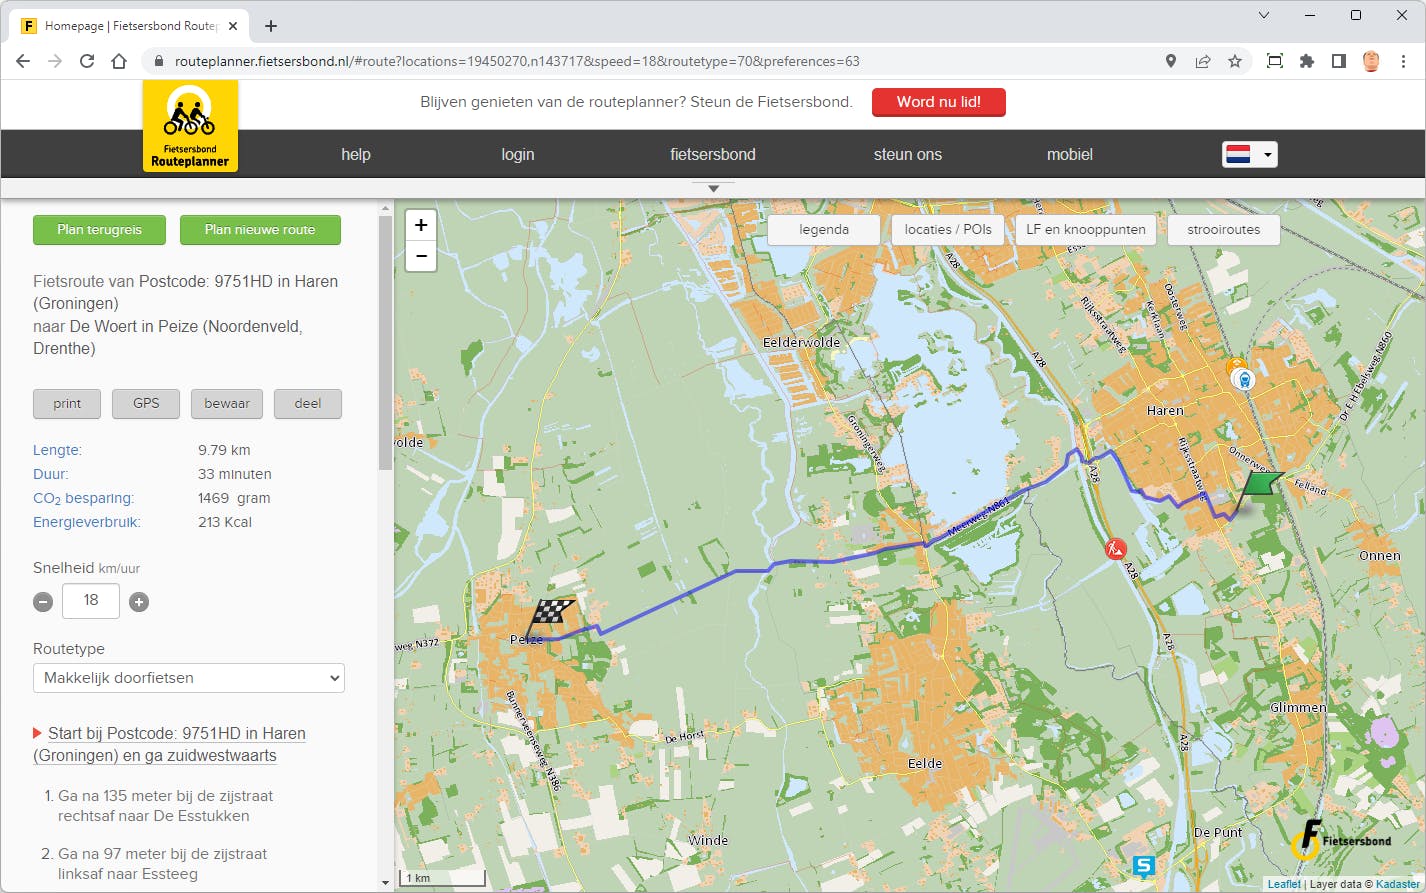Image resolution: width=1426 pixels, height=893 pixels.
Task: Open the Chrome profile avatar
Action: (x=1371, y=61)
